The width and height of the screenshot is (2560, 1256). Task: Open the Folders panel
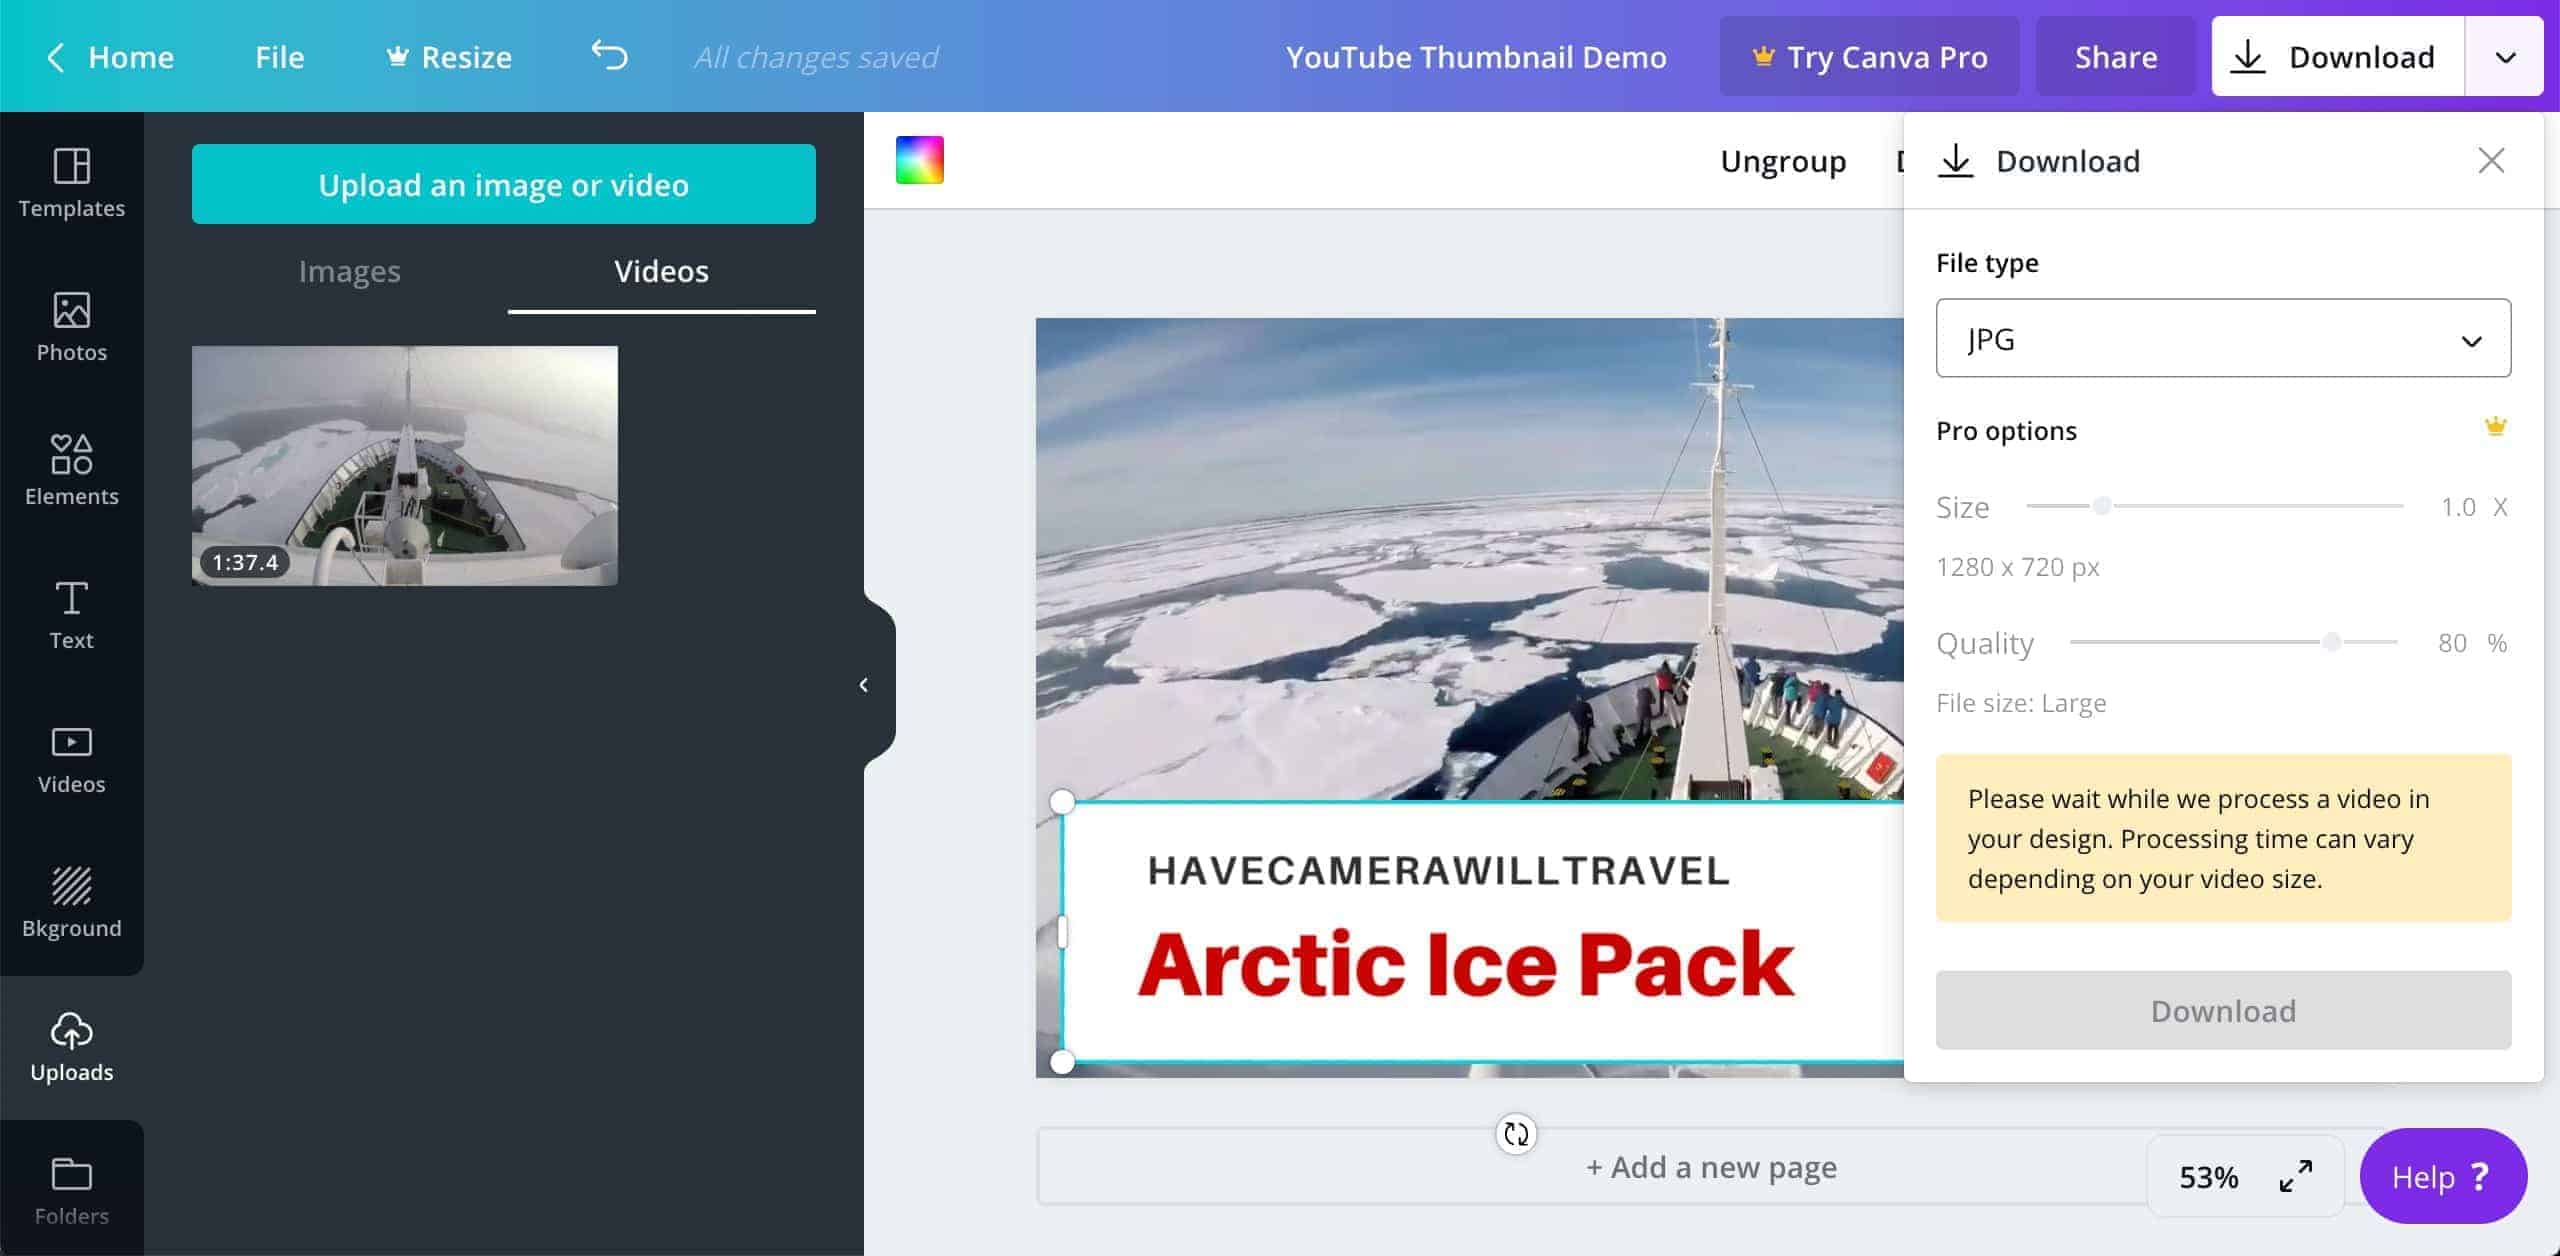71,1190
